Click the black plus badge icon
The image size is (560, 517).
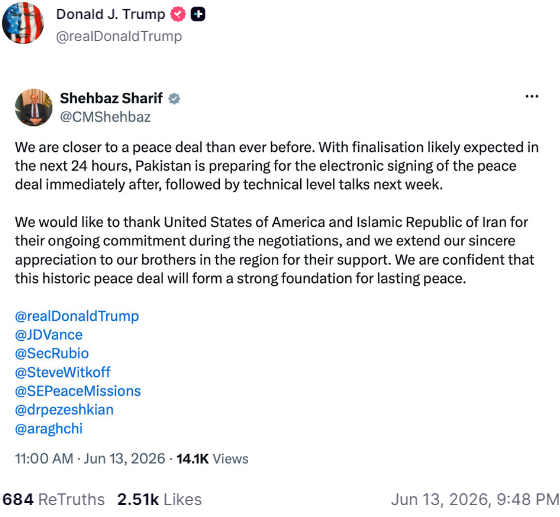tap(198, 14)
